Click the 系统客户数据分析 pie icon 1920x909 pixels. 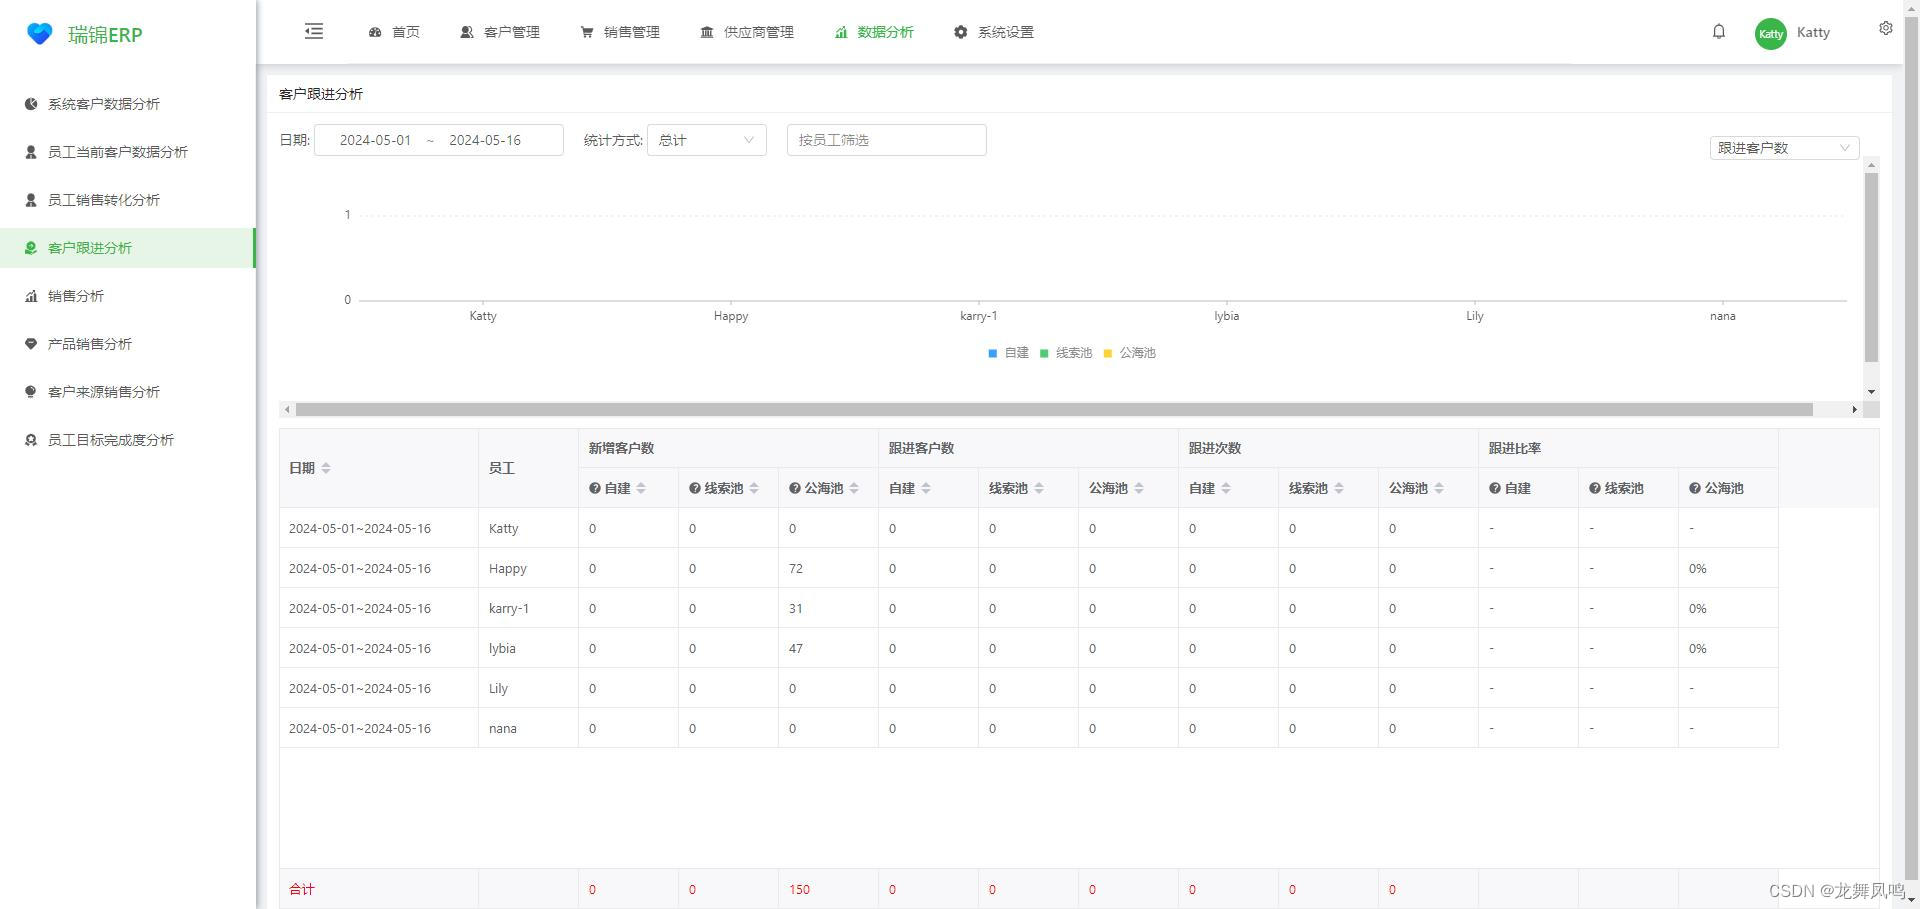point(31,104)
